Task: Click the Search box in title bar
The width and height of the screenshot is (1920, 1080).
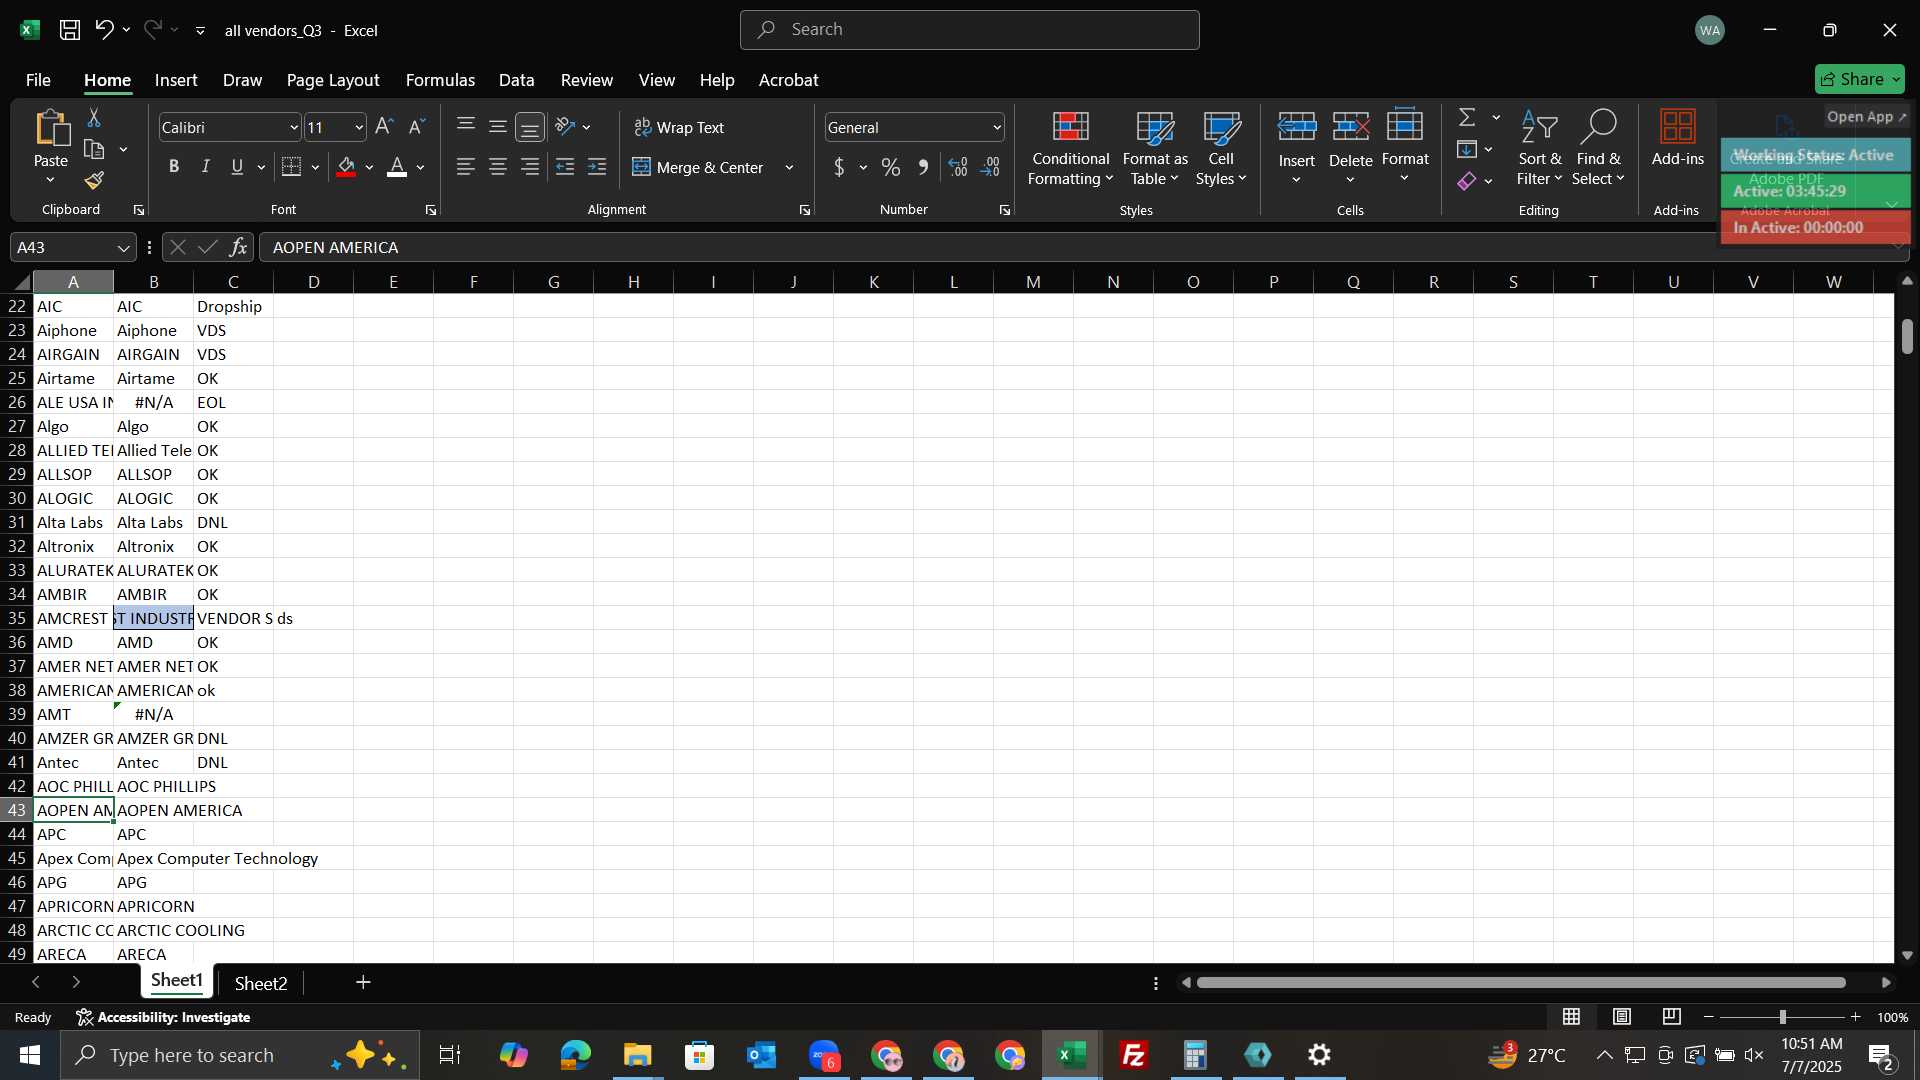Action: [969, 30]
